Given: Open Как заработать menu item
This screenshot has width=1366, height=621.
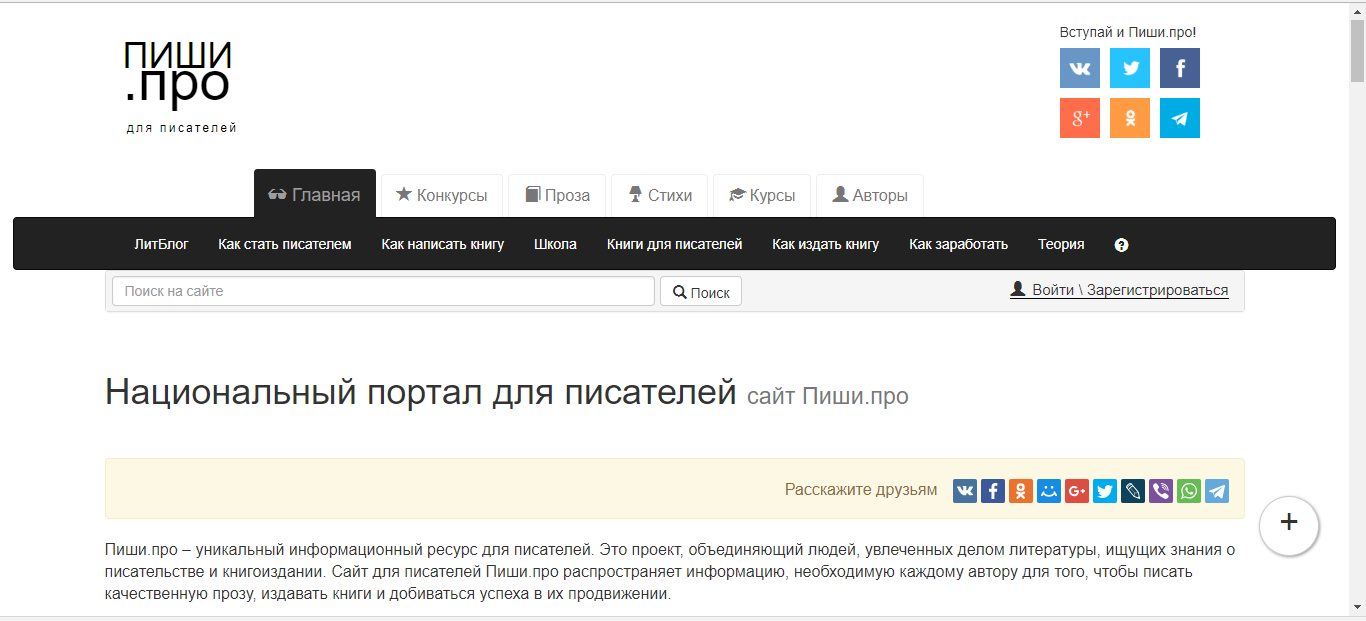Looking at the screenshot, I should [x=959, y=244].
